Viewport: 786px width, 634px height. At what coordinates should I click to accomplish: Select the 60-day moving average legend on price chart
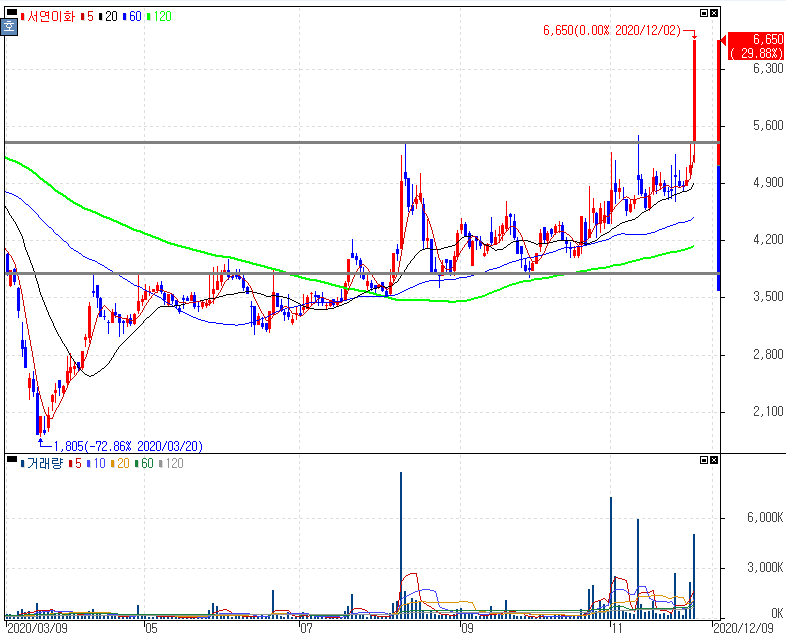(x=132, y=17)
